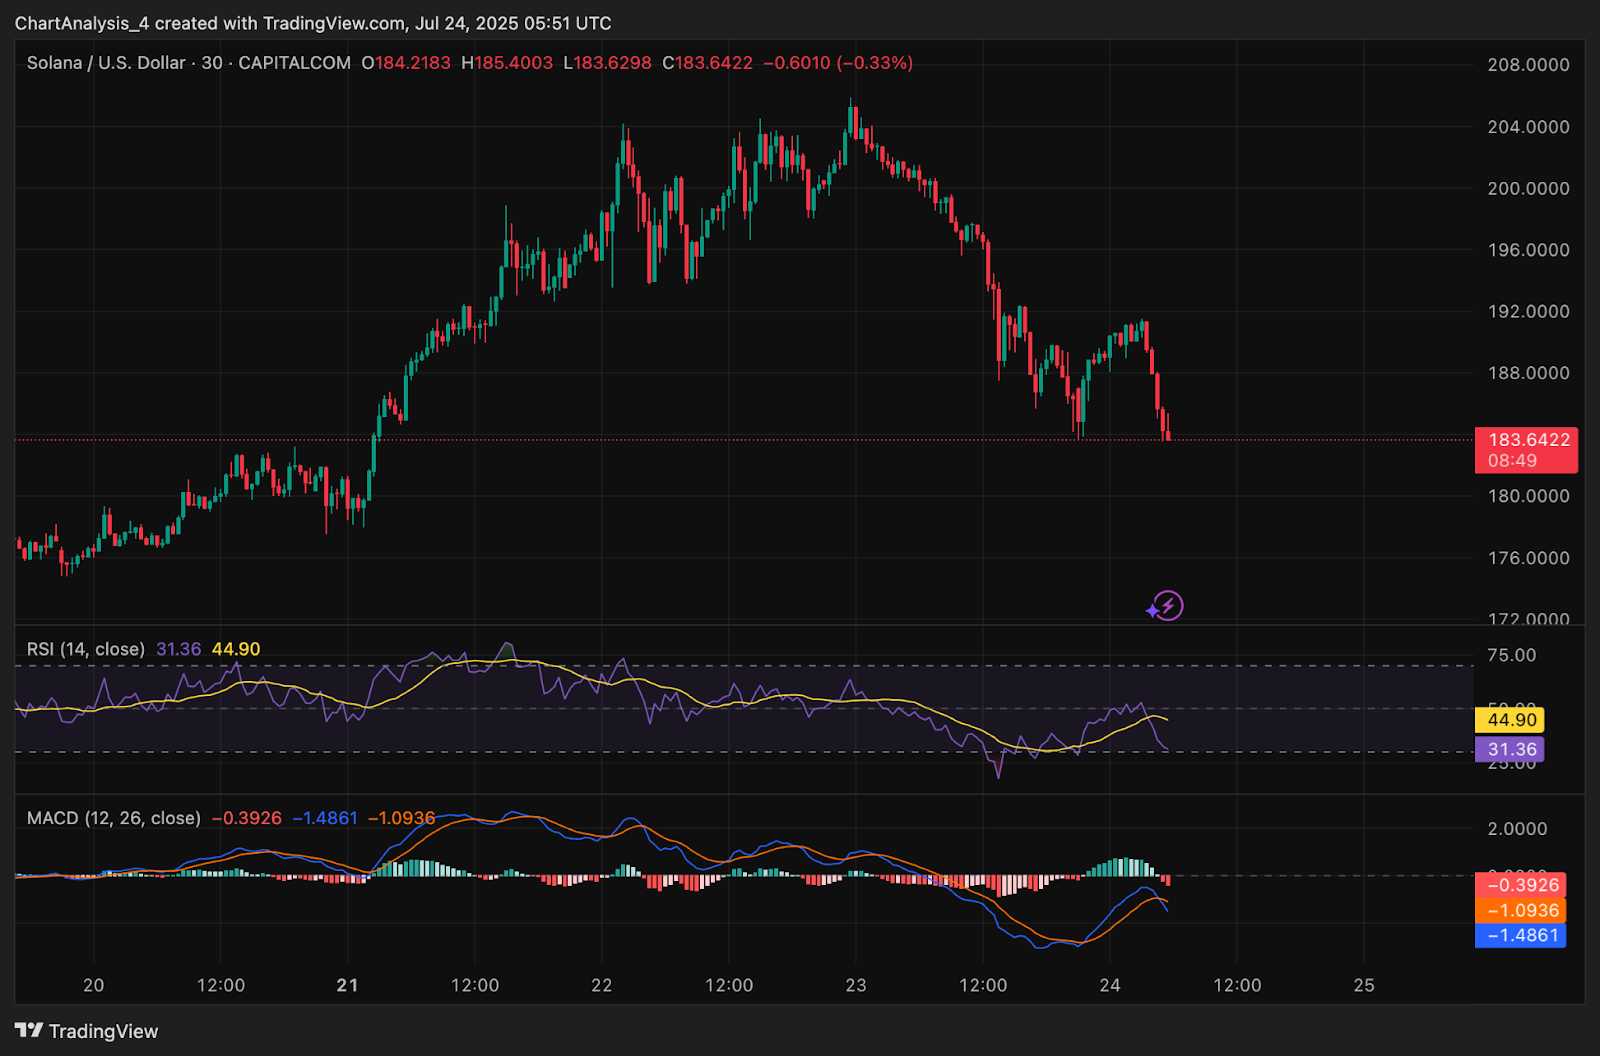Click the TradingView logo icon
This screenshot has width=1600, height=1056.
point(29,1031)
